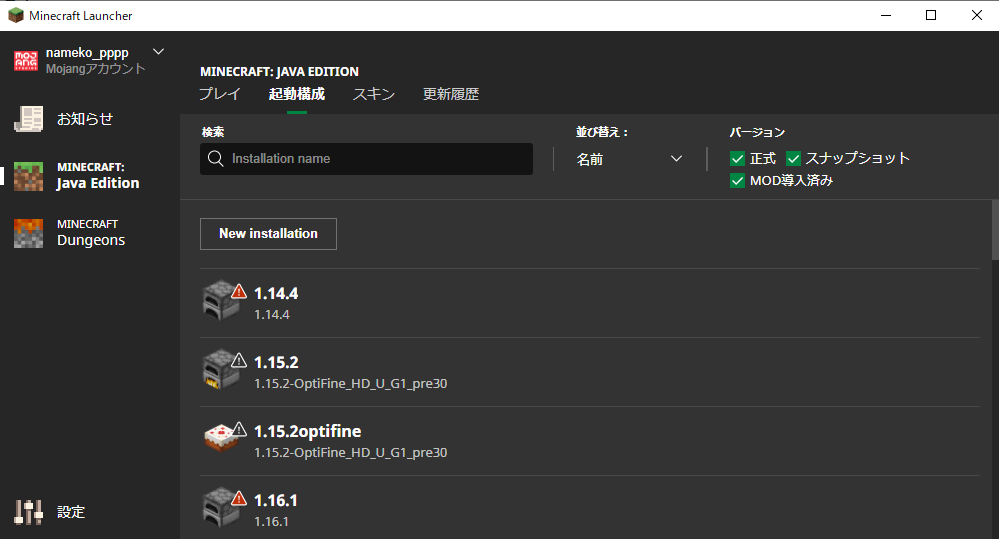Open the 名前 sort dropdown
The image size is (999, 539).
629,159
